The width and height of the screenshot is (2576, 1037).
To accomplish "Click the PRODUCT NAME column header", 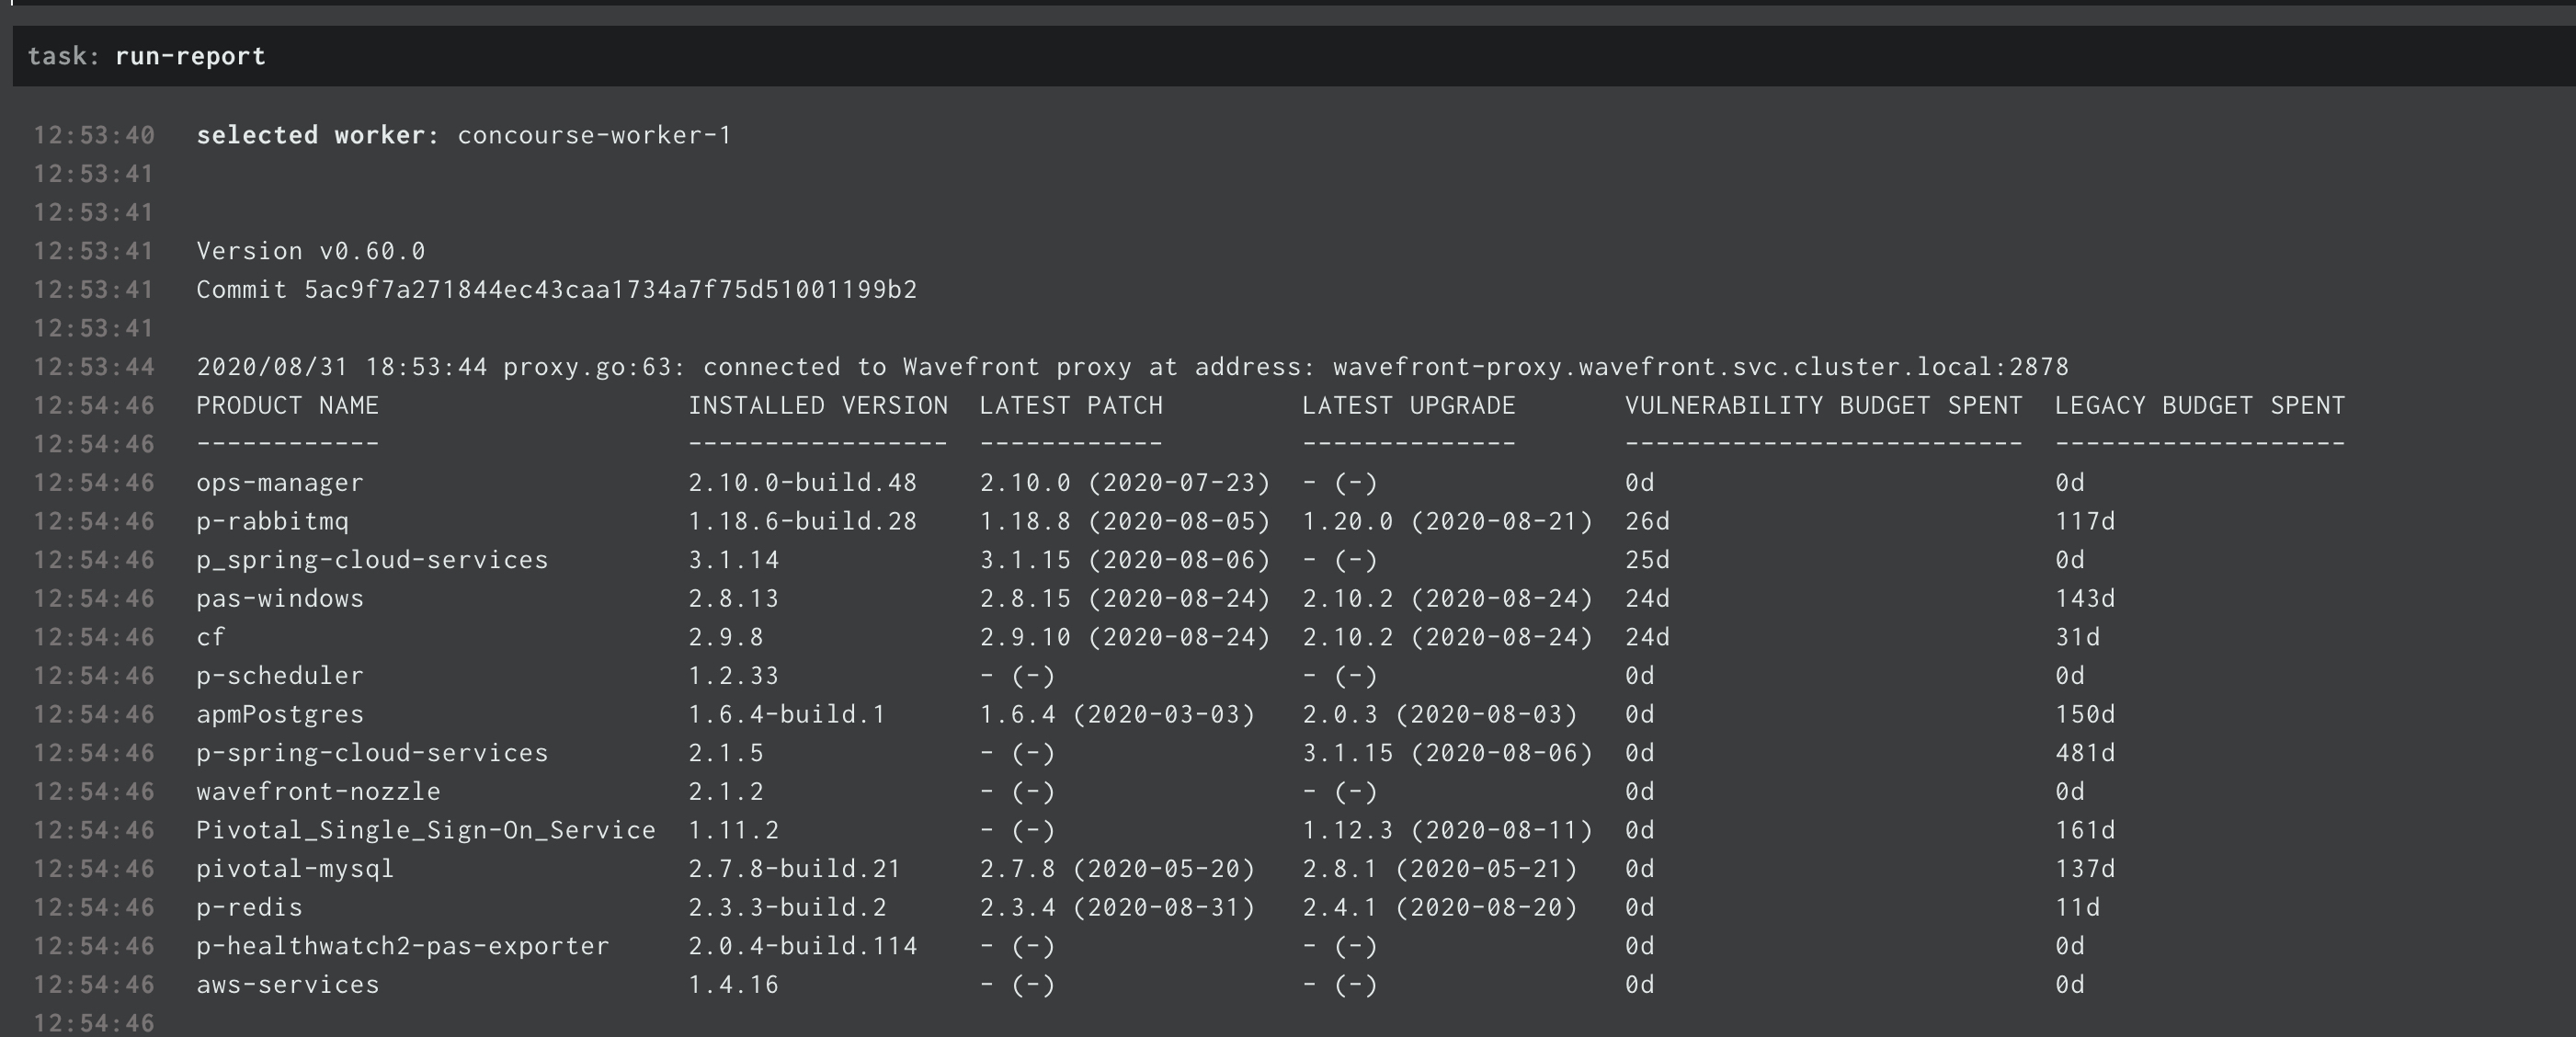I will point(288,405).
